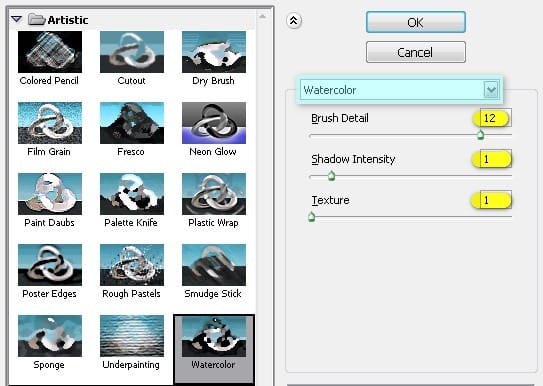The width and height of the screenshot is (543, 386).
Task: Hide filter gallery with double-chevron button
Action: [x=294, y=21]
